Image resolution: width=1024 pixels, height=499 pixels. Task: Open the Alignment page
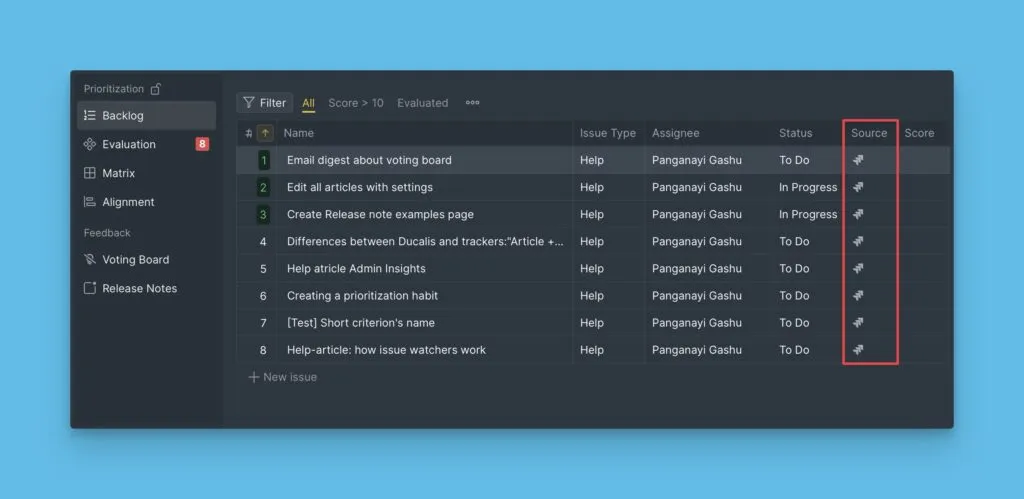point(128,202)
